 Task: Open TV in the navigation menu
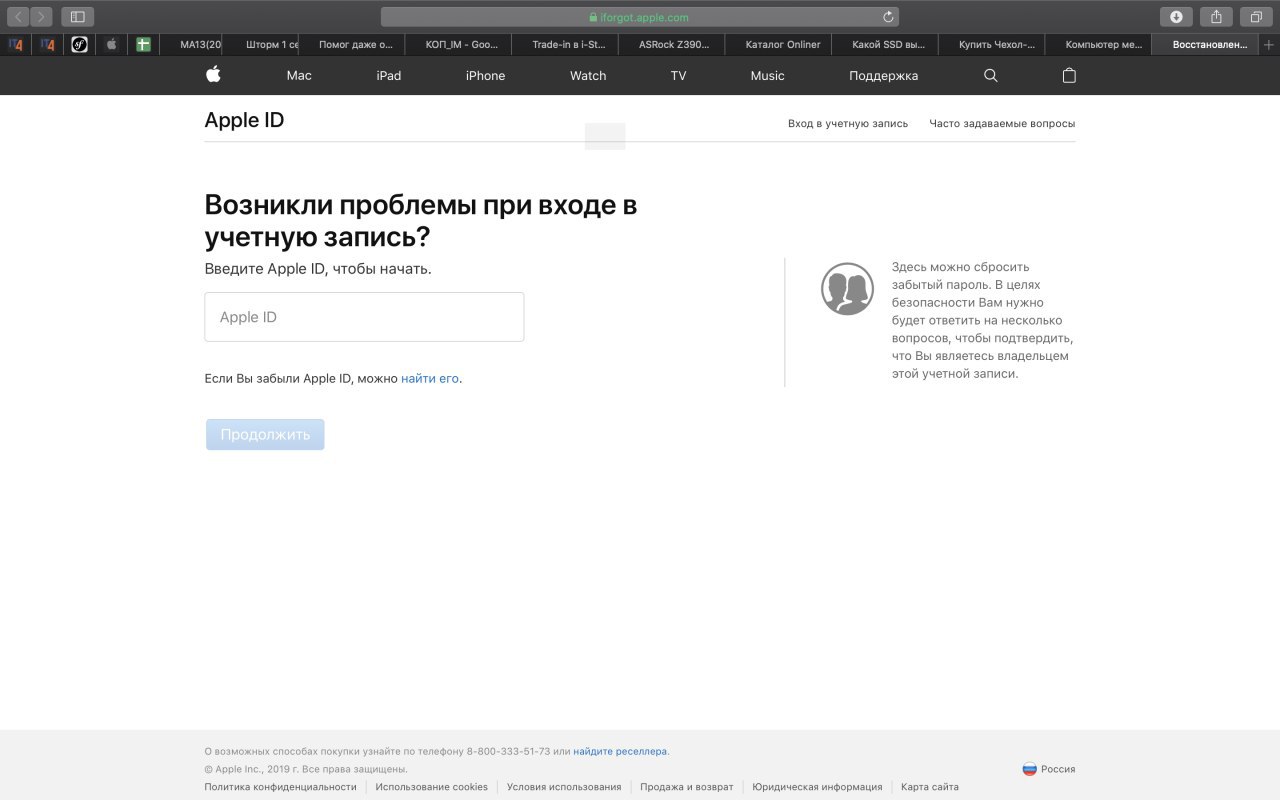point(679,76)
